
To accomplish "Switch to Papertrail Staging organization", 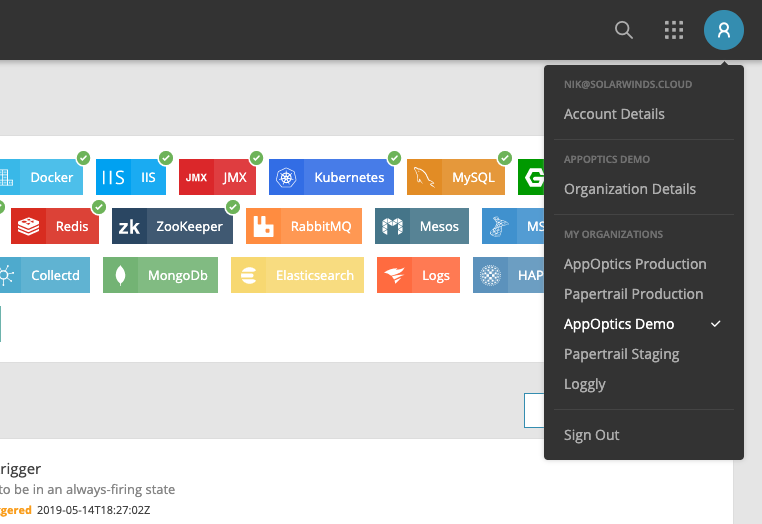I will tap(622, 354).
